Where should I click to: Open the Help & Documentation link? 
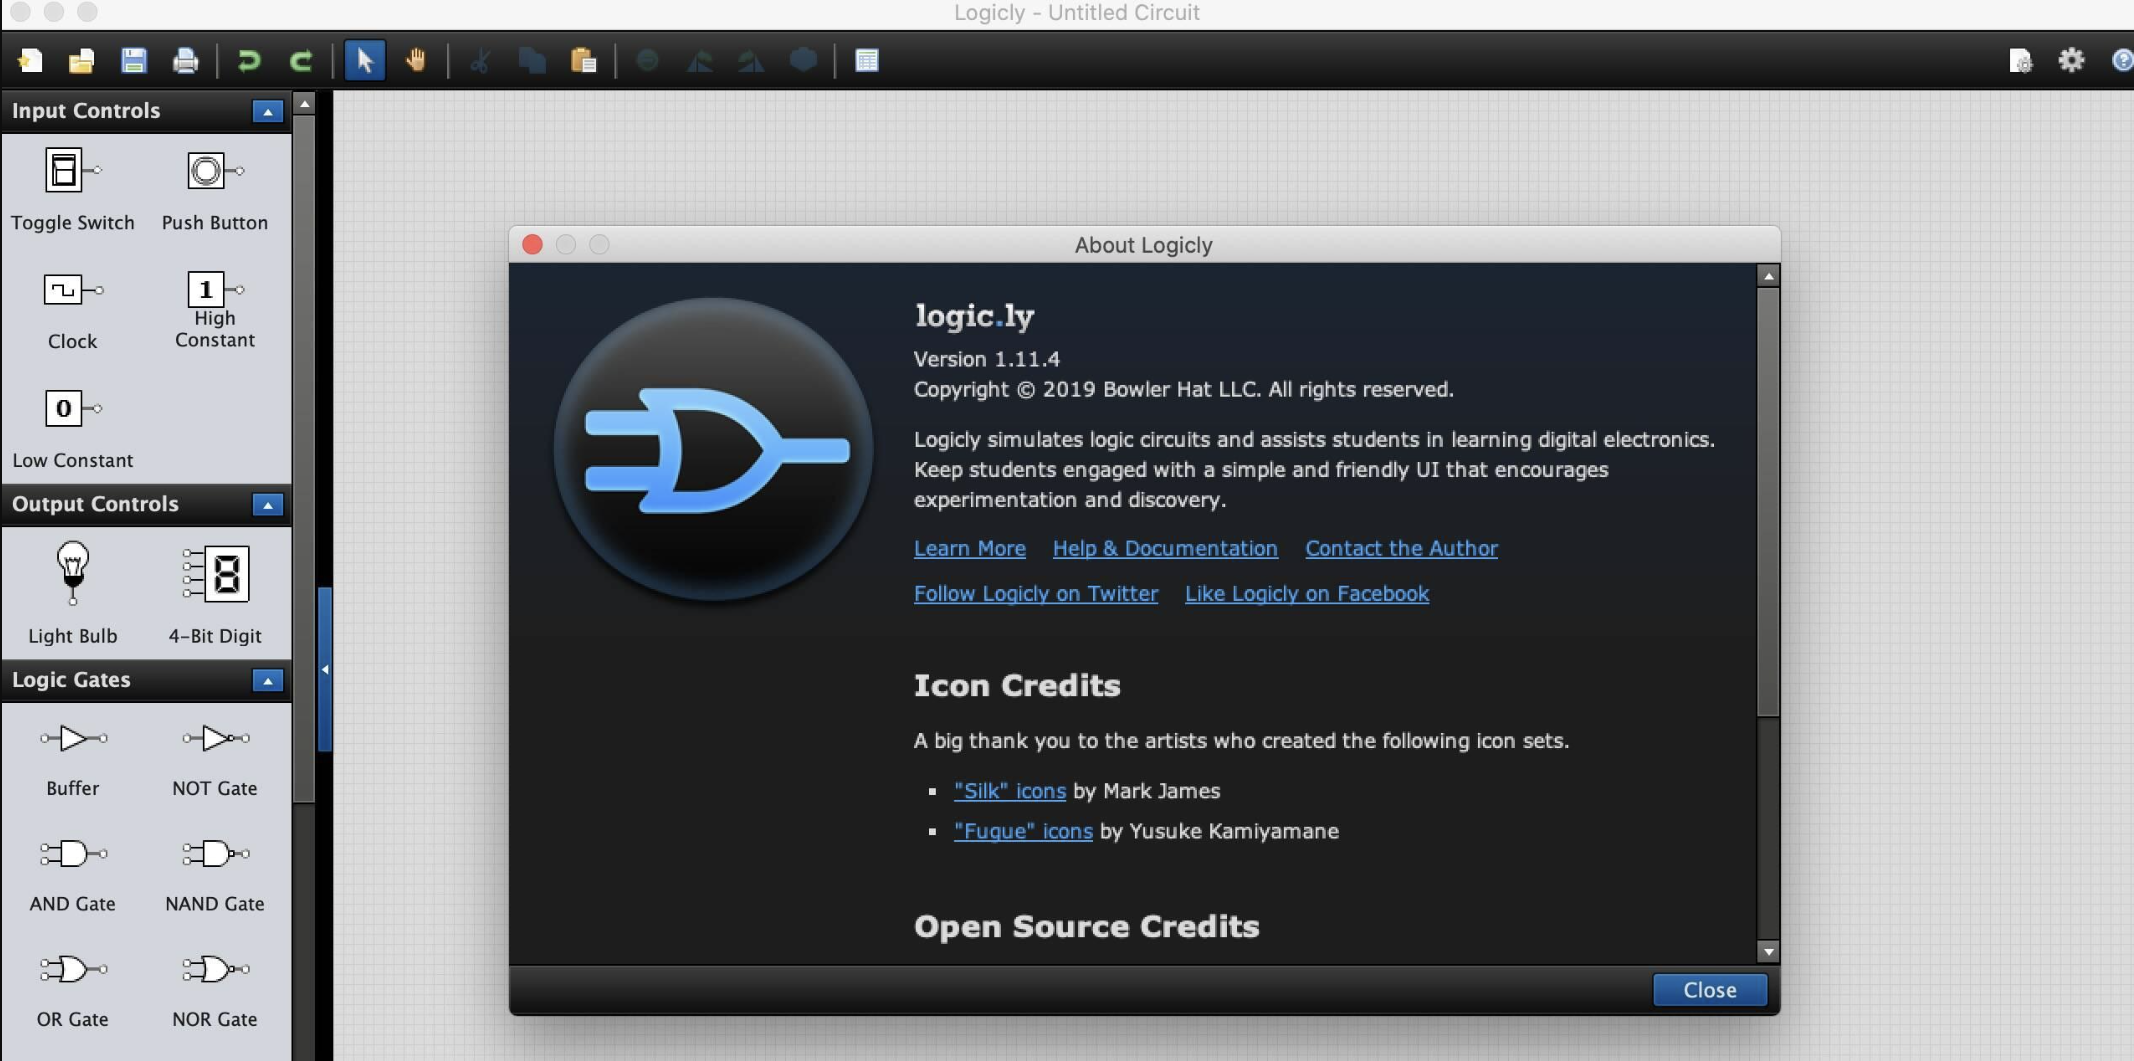(1164, 548)
